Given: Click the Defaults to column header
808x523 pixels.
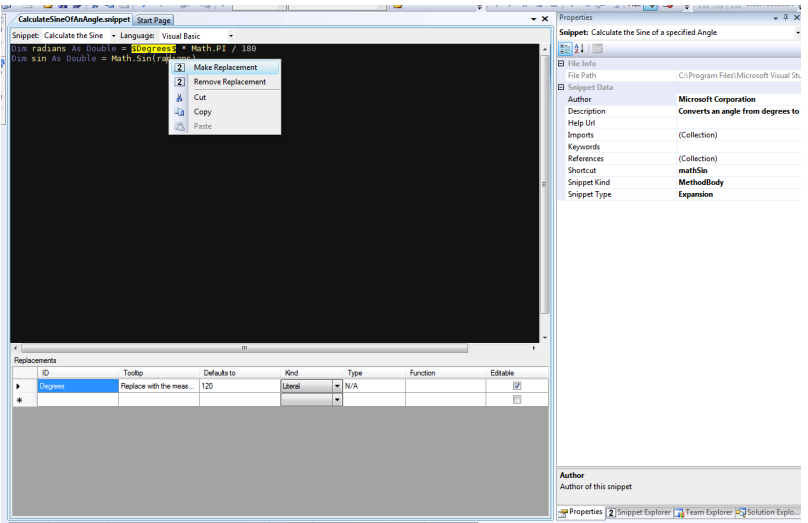Looking at the screenshot, I should point(240,373).
